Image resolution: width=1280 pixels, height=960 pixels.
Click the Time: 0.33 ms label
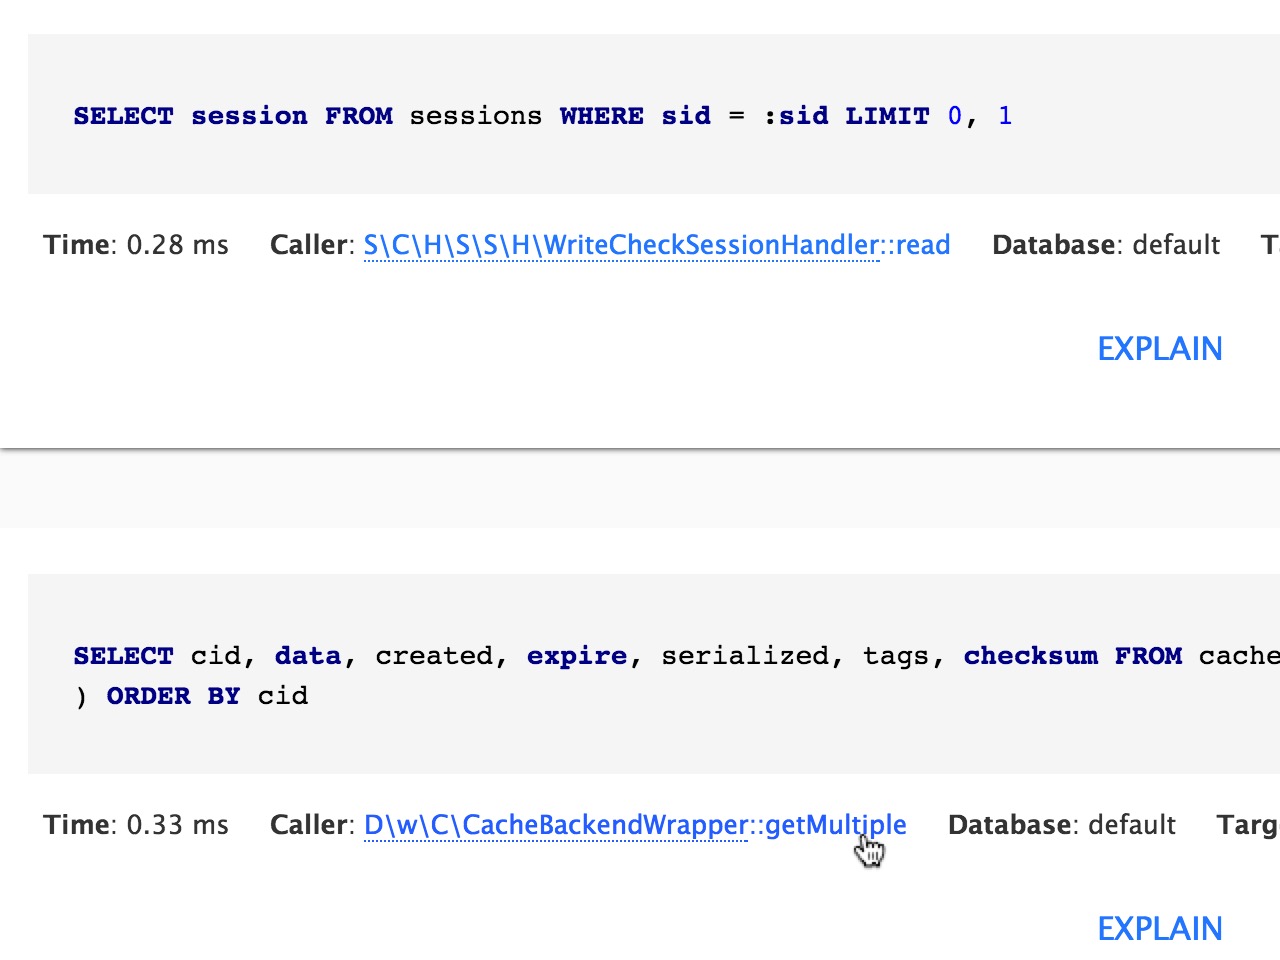click(136, 825)
